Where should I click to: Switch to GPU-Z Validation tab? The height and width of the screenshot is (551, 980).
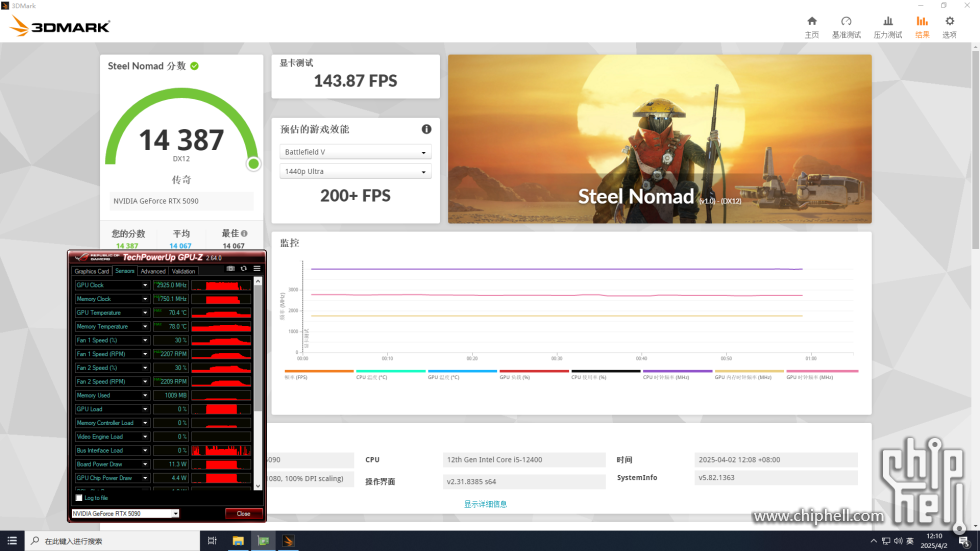click(x=183, y=271)
